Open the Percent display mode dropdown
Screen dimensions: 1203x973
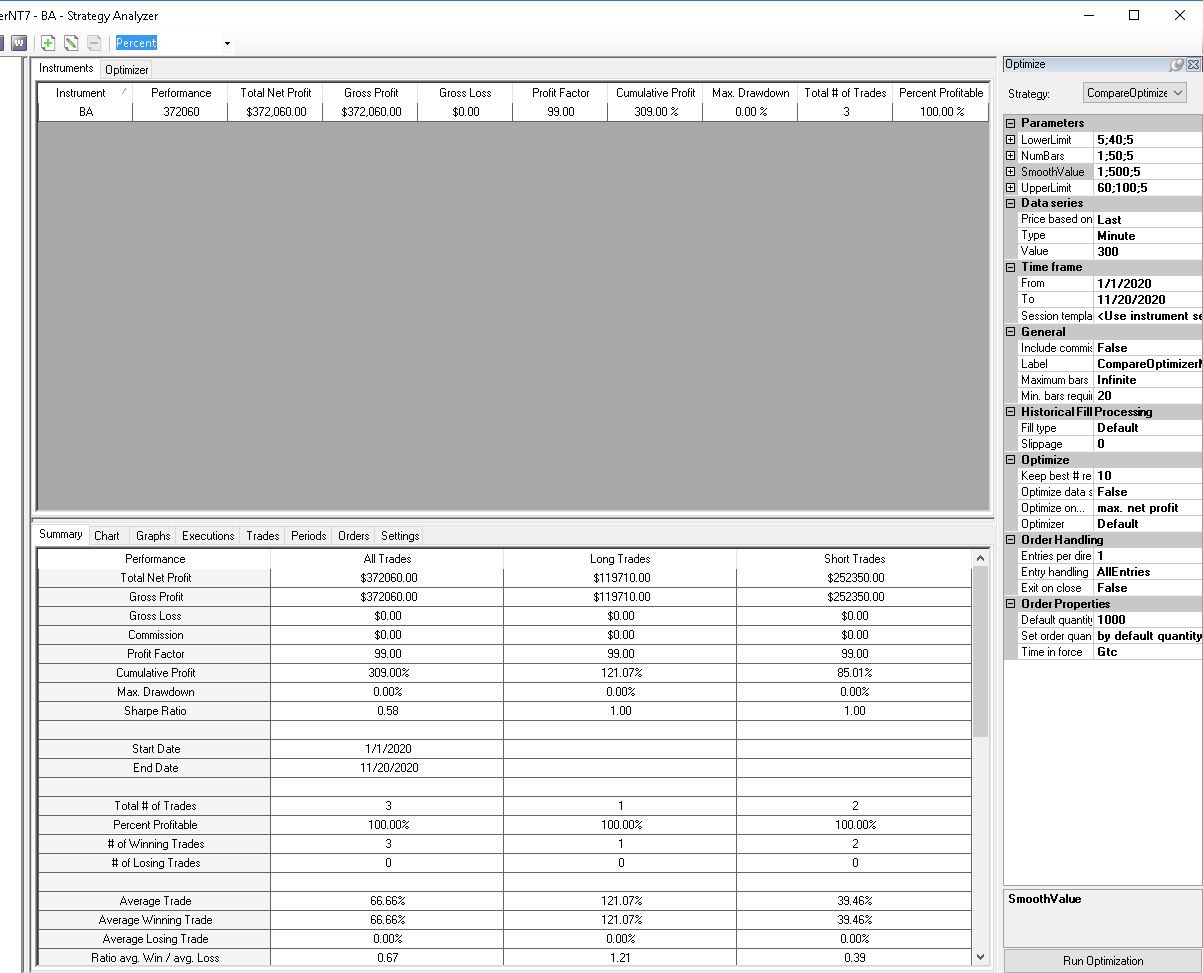(227, 43)
